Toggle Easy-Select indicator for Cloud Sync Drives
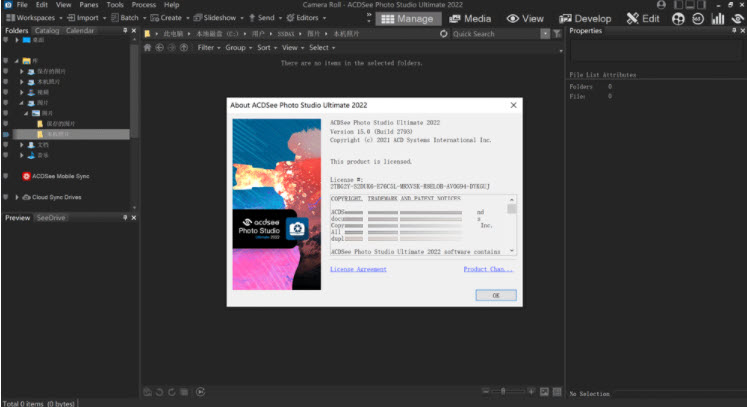Image resolution: width=747 pixels, height=407 pixels. [x=6, y=197]
